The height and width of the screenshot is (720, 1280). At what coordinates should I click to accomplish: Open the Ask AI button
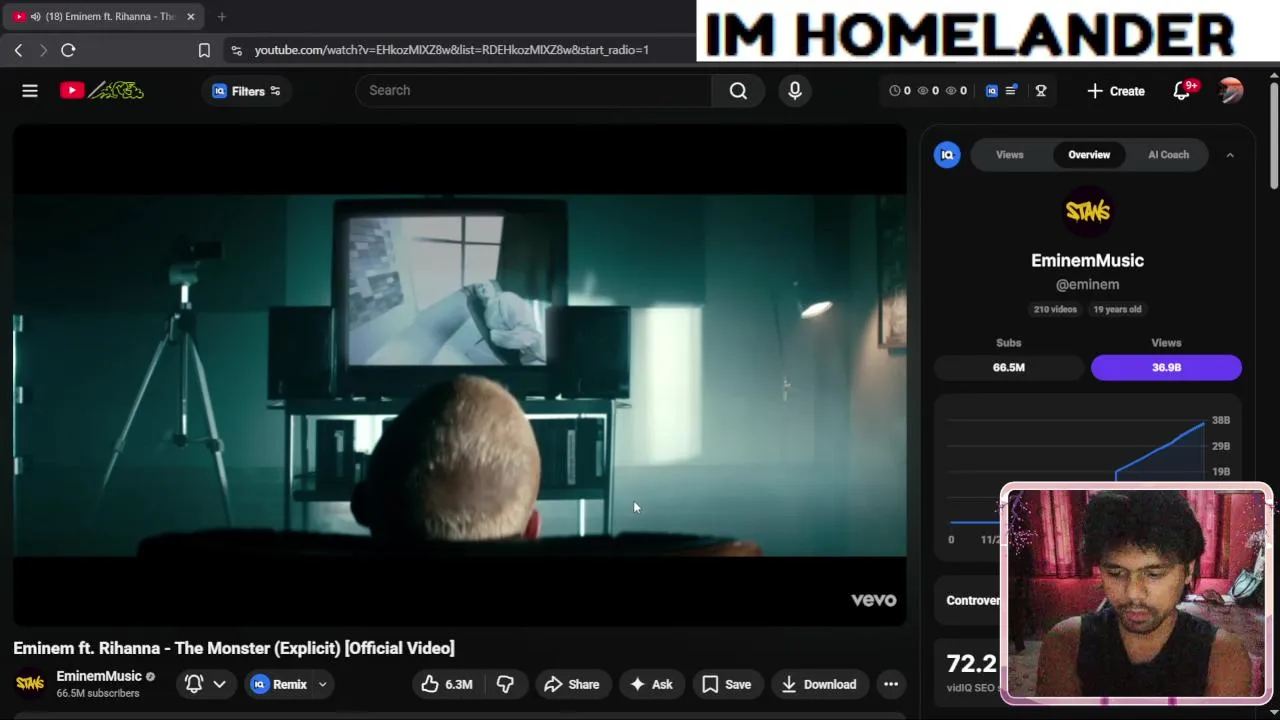pyautogui.click(x=651, y=684)
